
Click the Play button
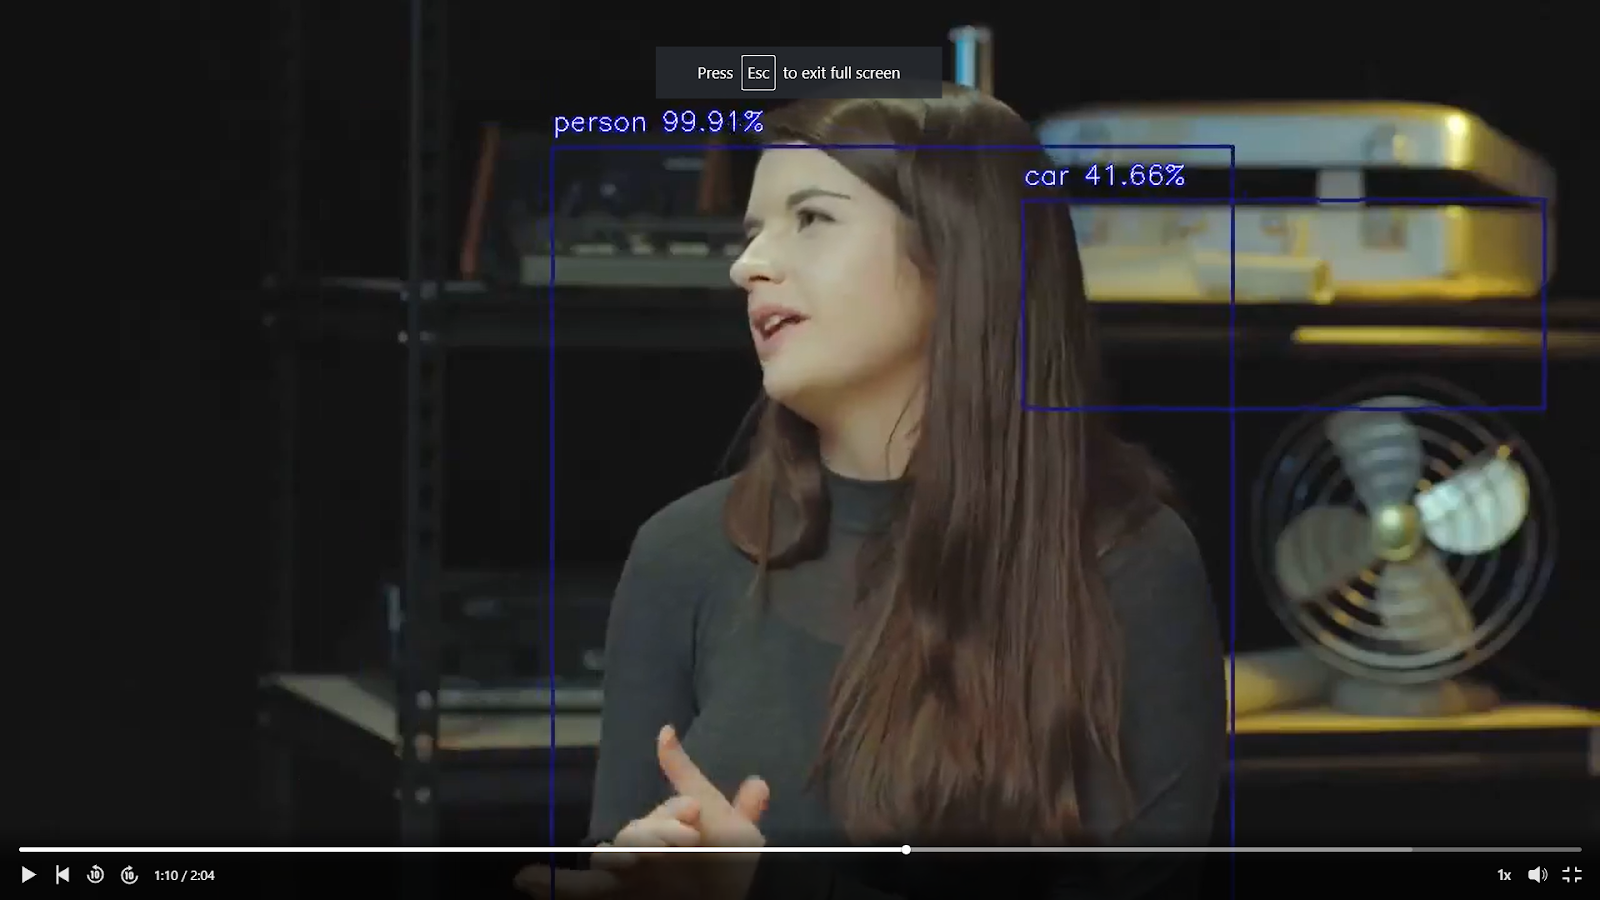click(28, 875)
